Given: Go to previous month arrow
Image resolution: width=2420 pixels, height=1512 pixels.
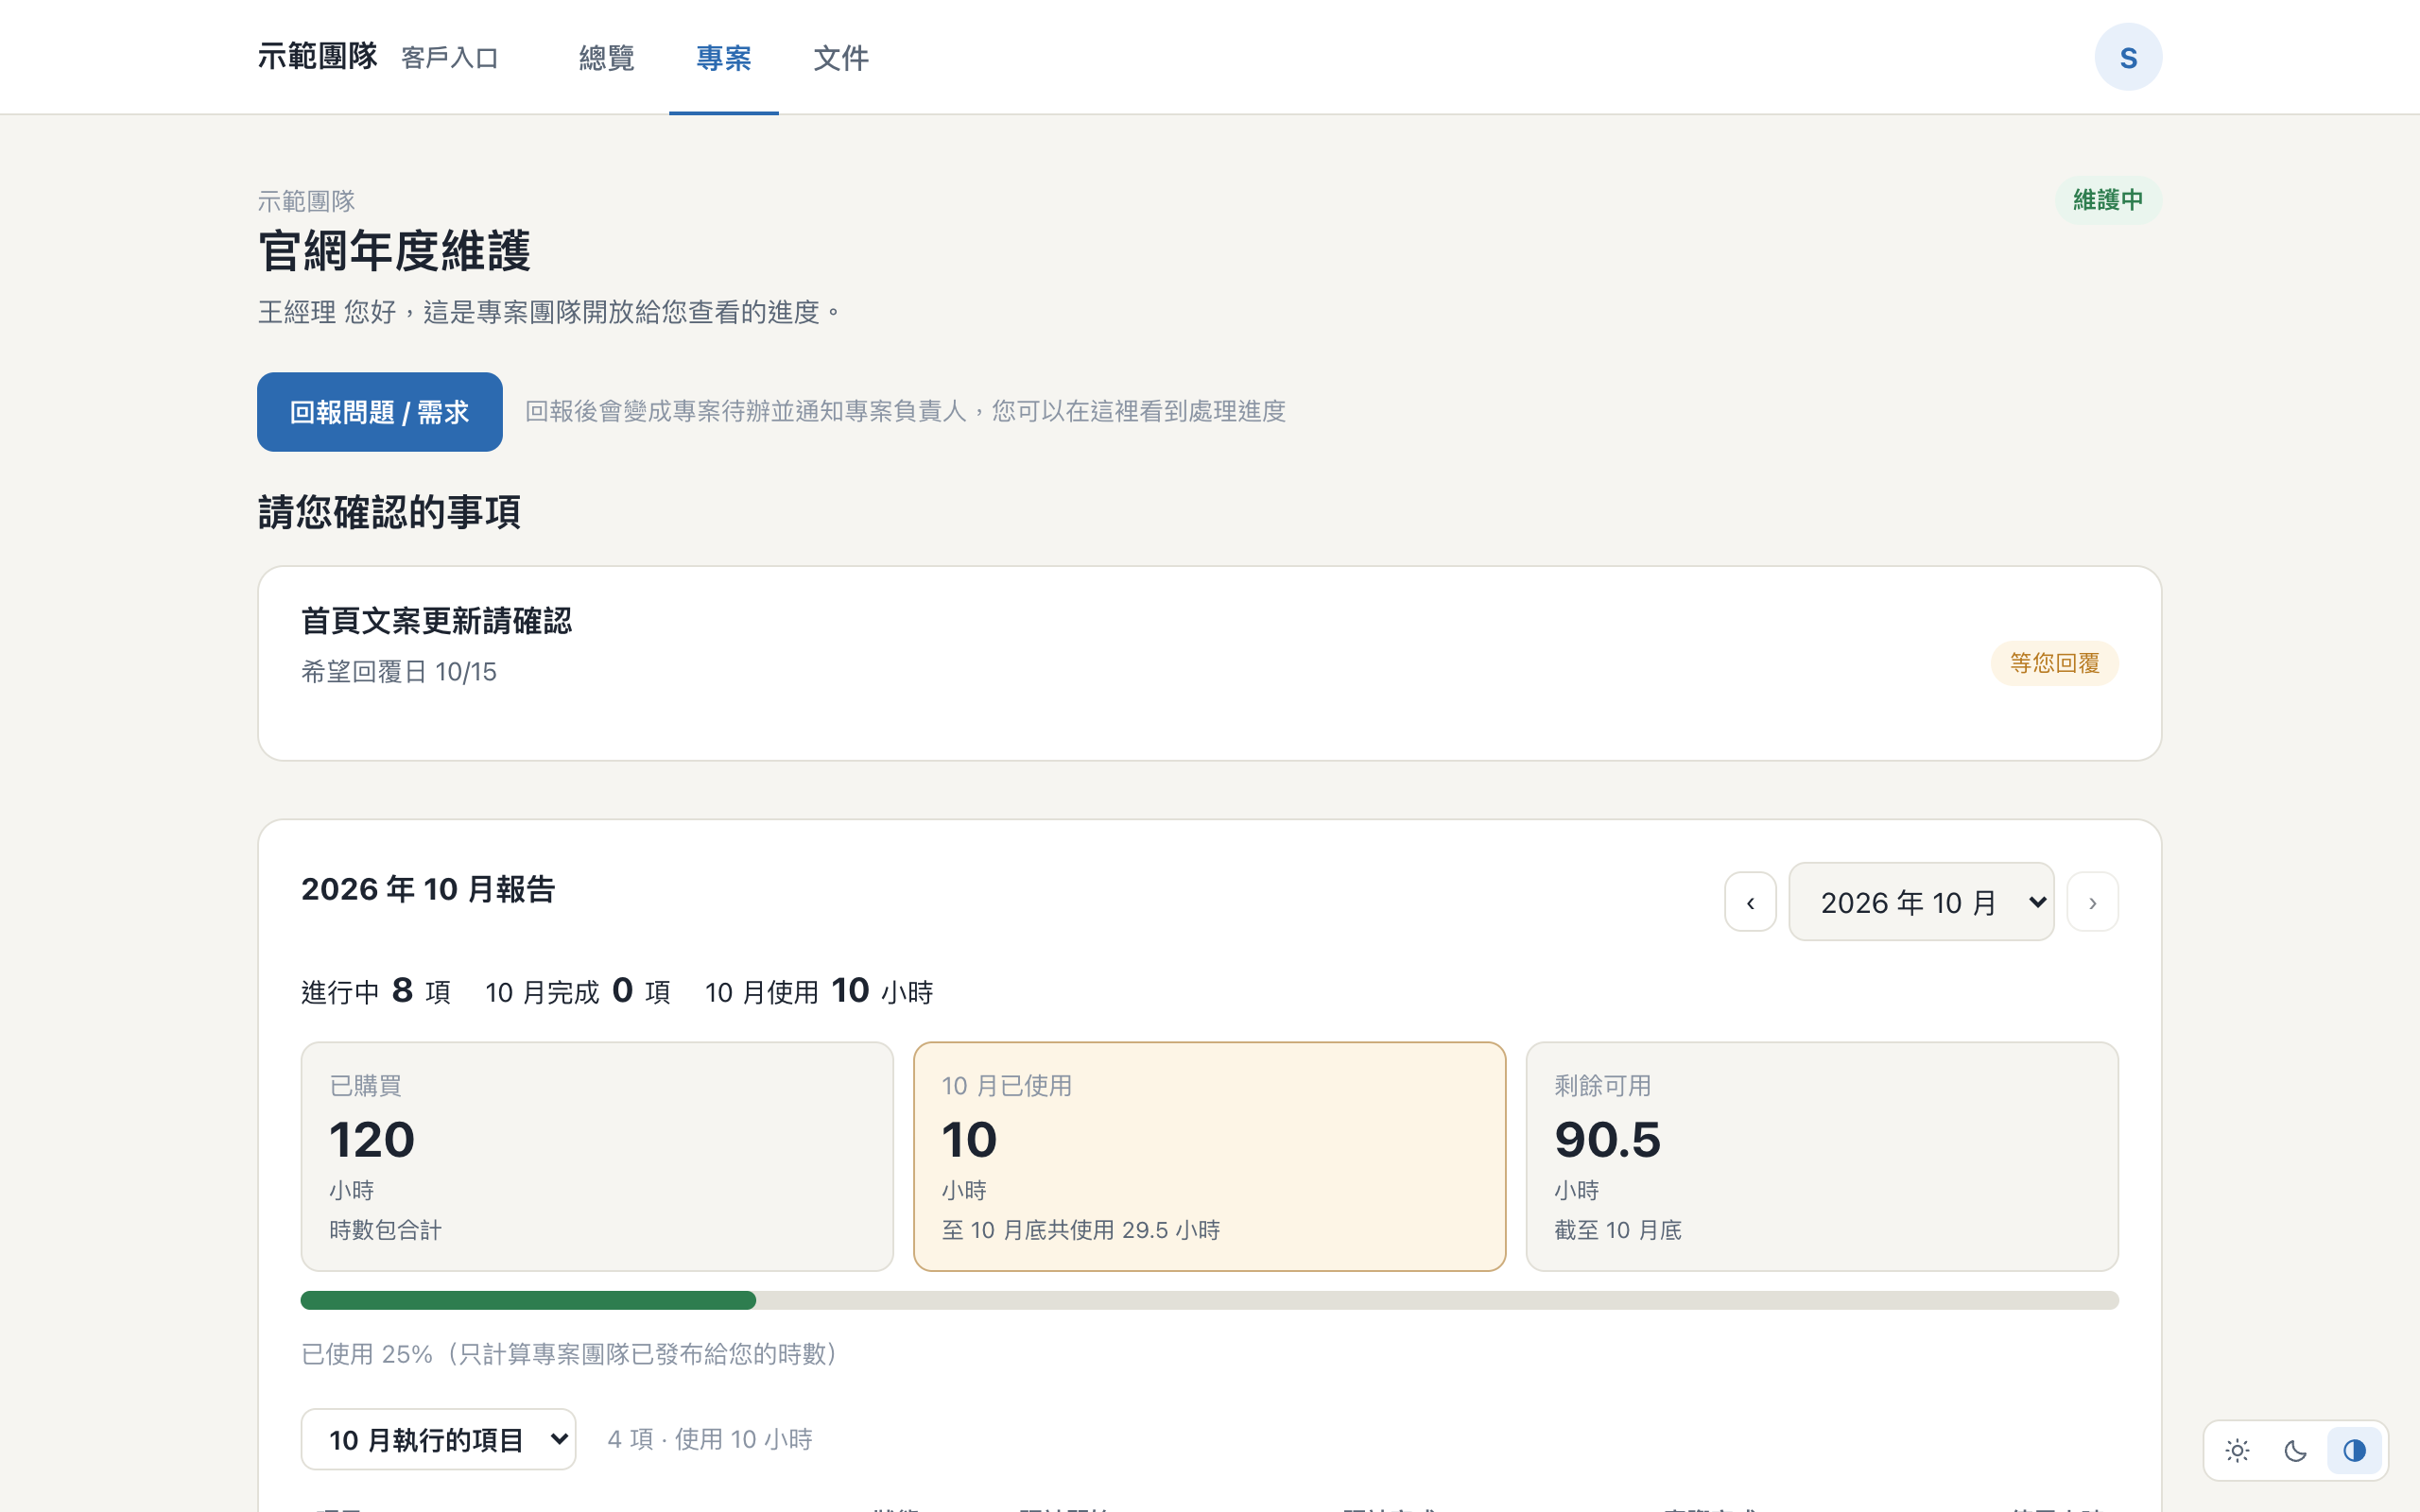Looking at the screenshot, I should click(x=1750, y=902).
